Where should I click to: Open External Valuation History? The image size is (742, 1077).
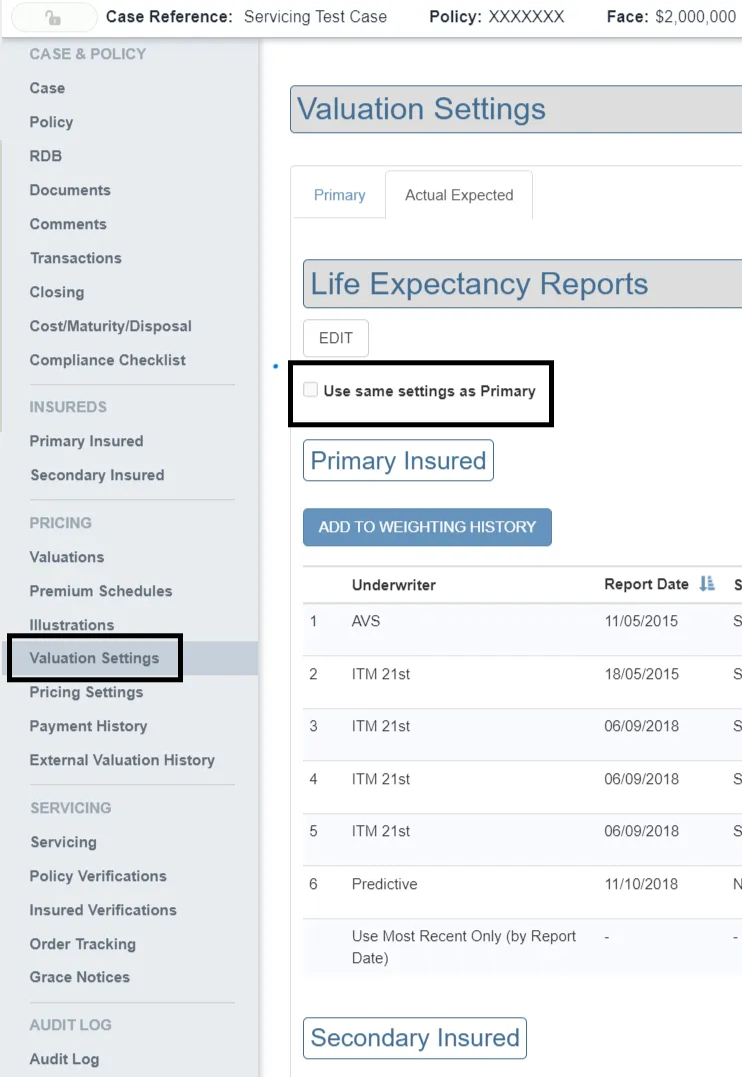pyautogui.click(x=122, y=760)
